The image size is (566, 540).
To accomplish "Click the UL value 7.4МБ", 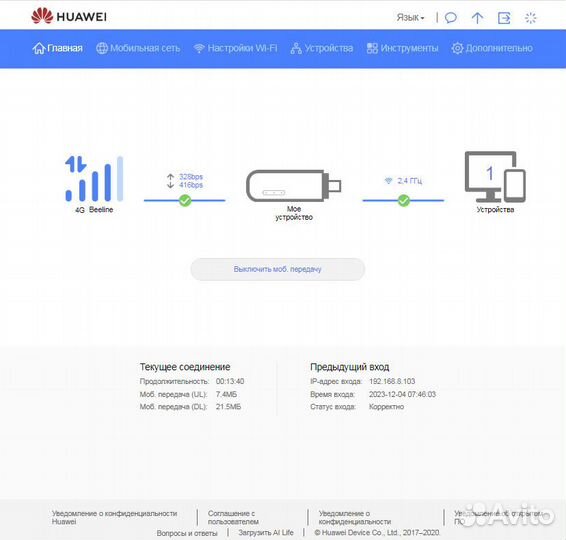I will pyautogui.click(x=226, y=394).
